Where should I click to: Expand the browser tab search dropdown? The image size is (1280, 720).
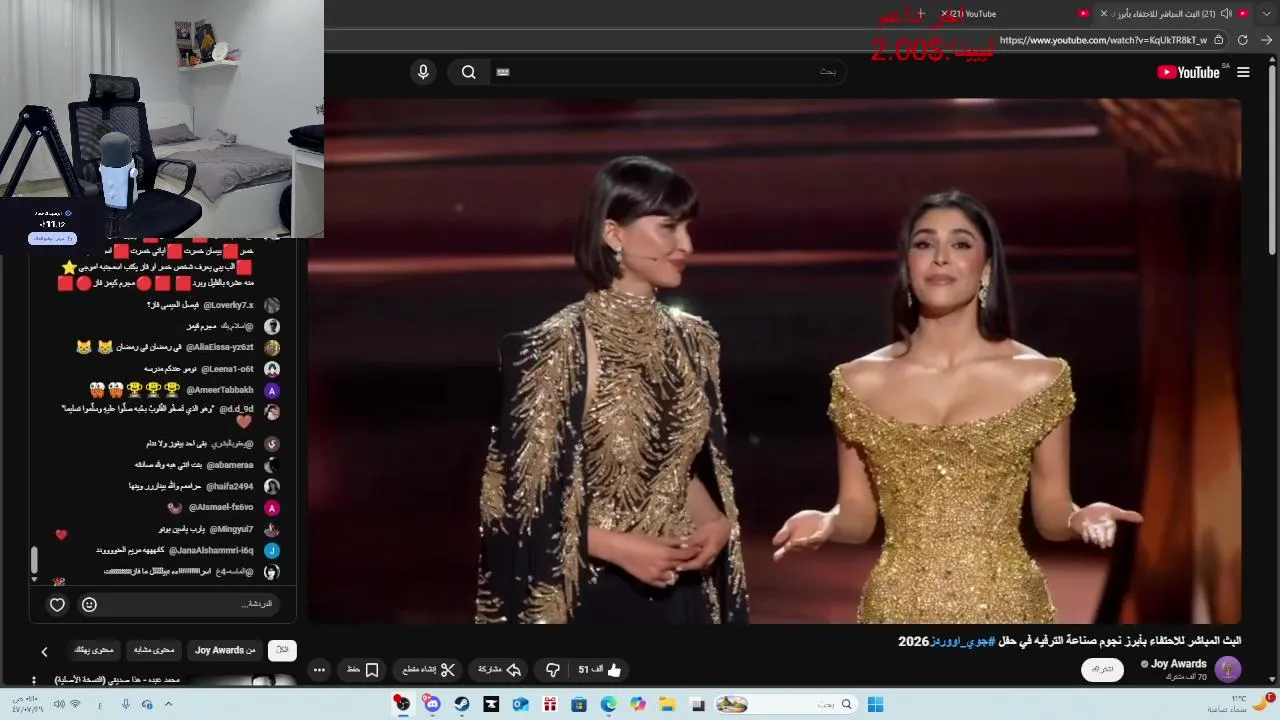point(1267,14)
